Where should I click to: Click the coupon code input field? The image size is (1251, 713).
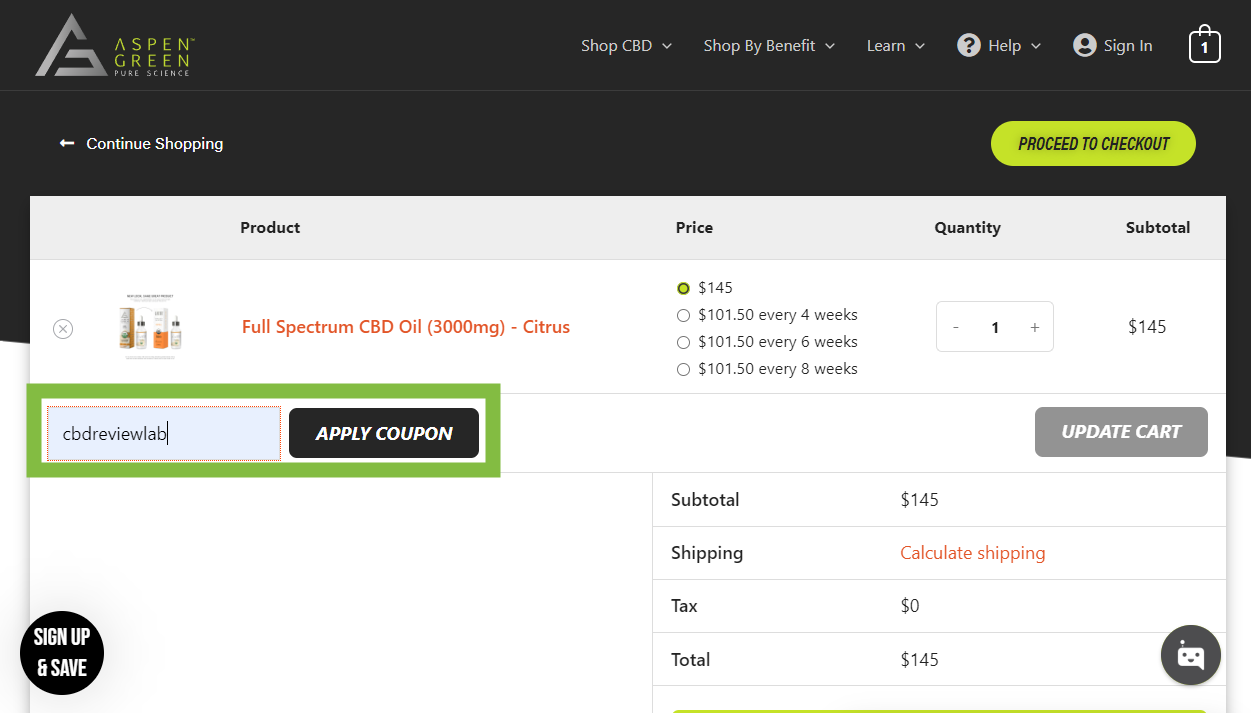click(x=164, y=433)
